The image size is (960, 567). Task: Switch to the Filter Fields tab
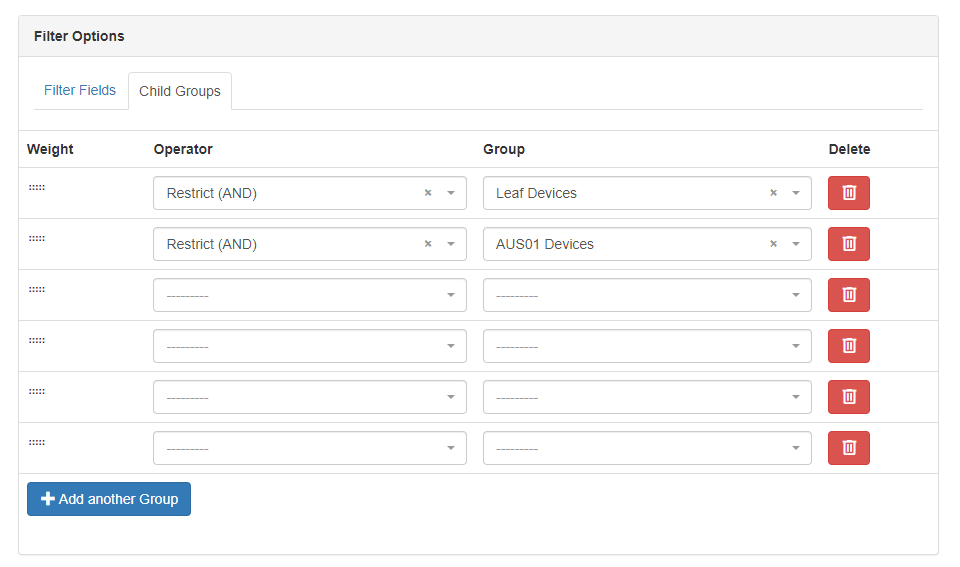80,90
